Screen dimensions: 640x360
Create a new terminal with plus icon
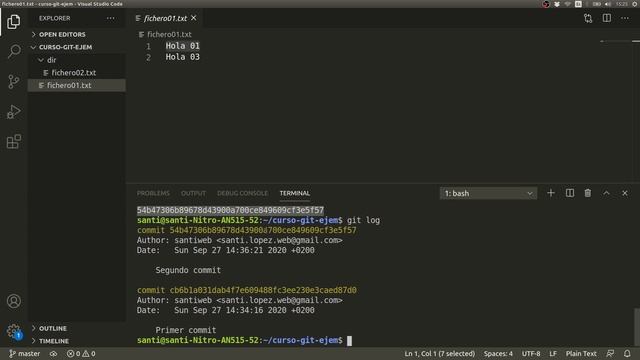point(551,193)
